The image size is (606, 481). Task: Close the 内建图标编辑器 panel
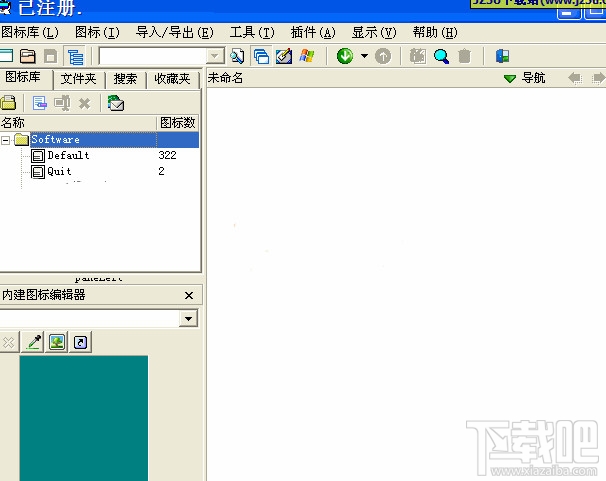pos(189,296)
